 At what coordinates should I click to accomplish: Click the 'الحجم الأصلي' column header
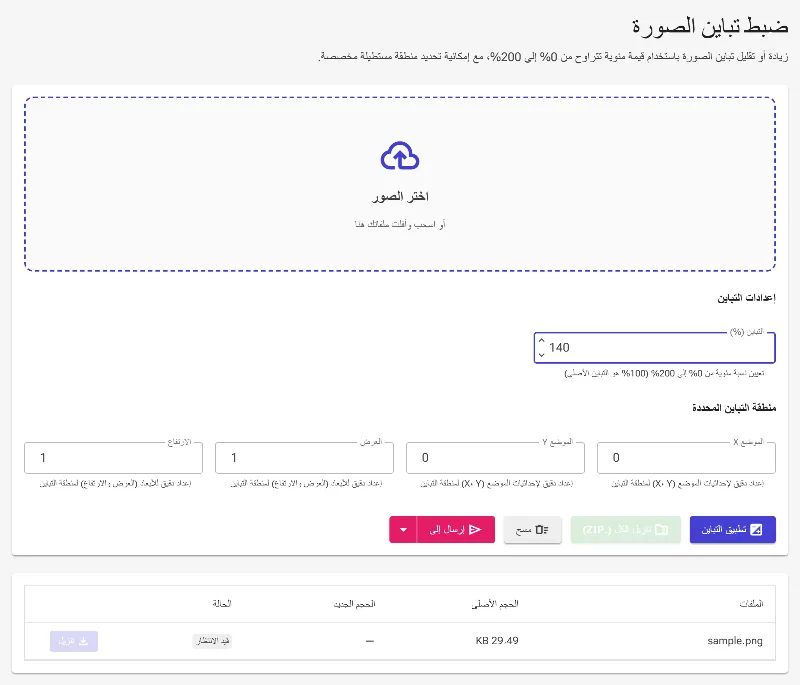click(x=495, y=604)
